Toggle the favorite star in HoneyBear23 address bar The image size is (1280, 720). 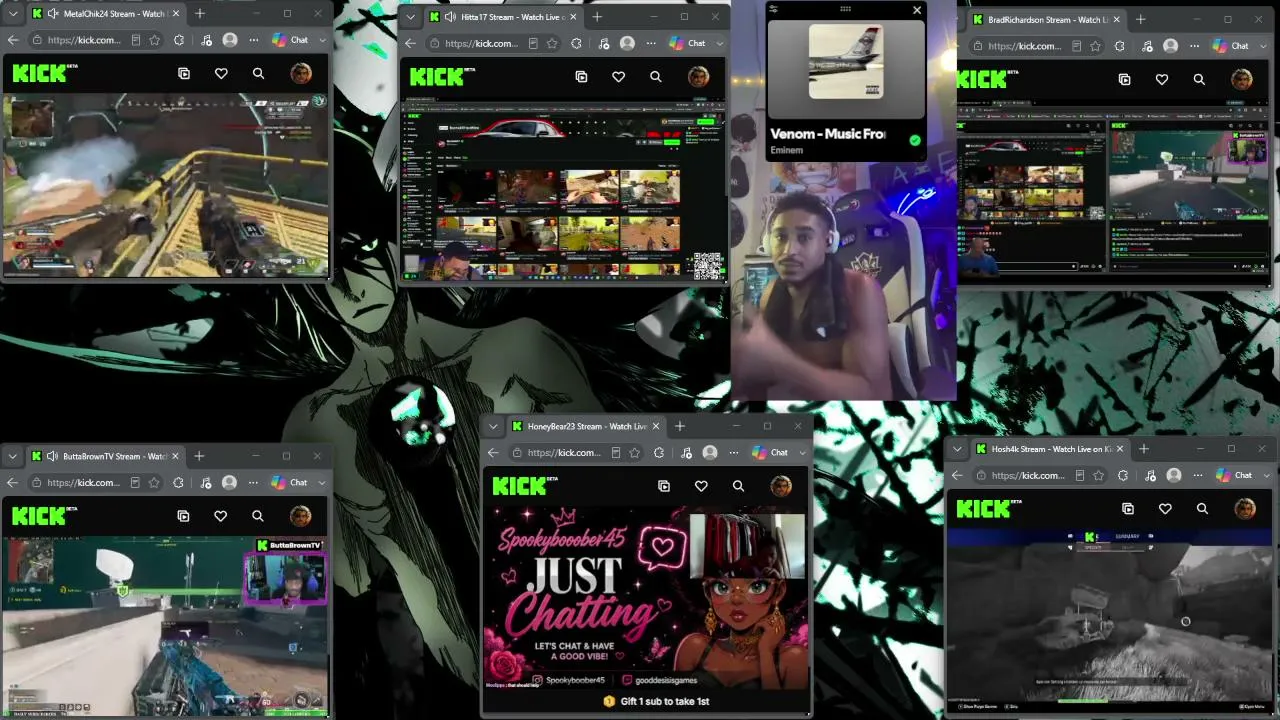(x=635, y=453)
